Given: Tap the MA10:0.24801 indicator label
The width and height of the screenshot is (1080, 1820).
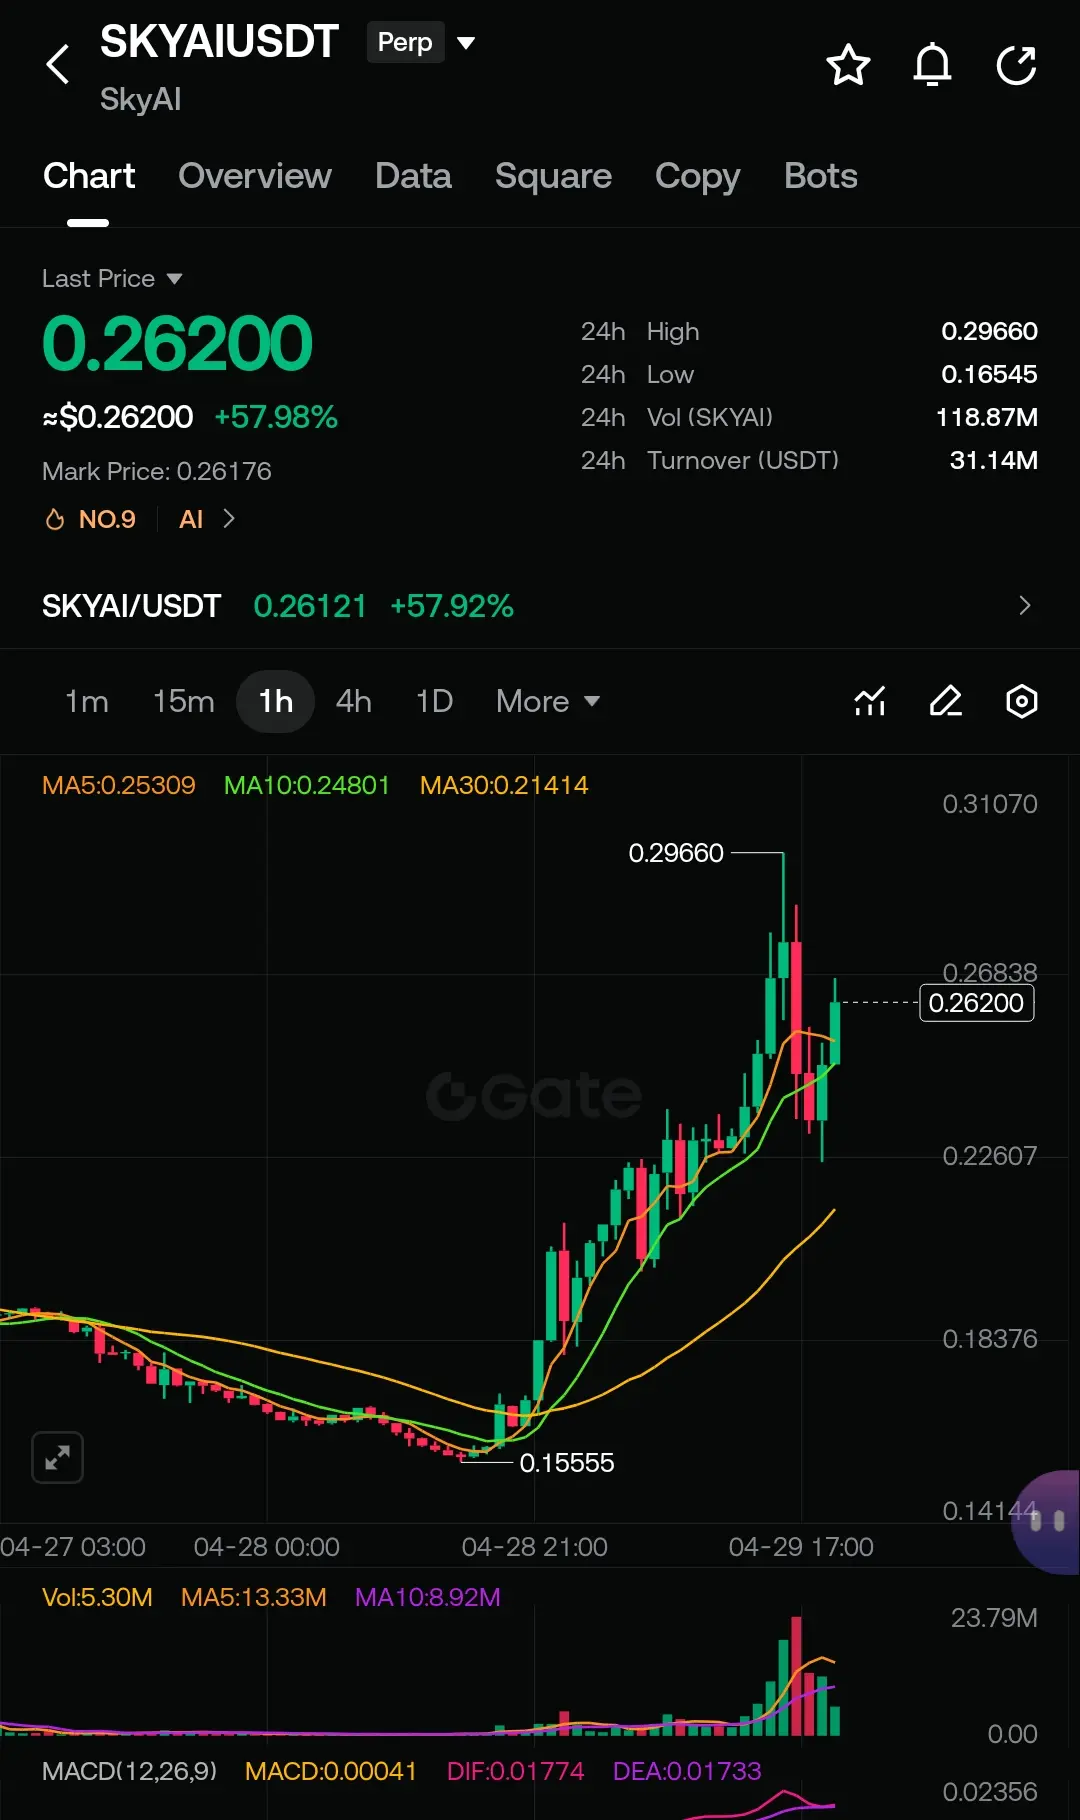Looking at the screenshot, I should (x=306, y=785).
